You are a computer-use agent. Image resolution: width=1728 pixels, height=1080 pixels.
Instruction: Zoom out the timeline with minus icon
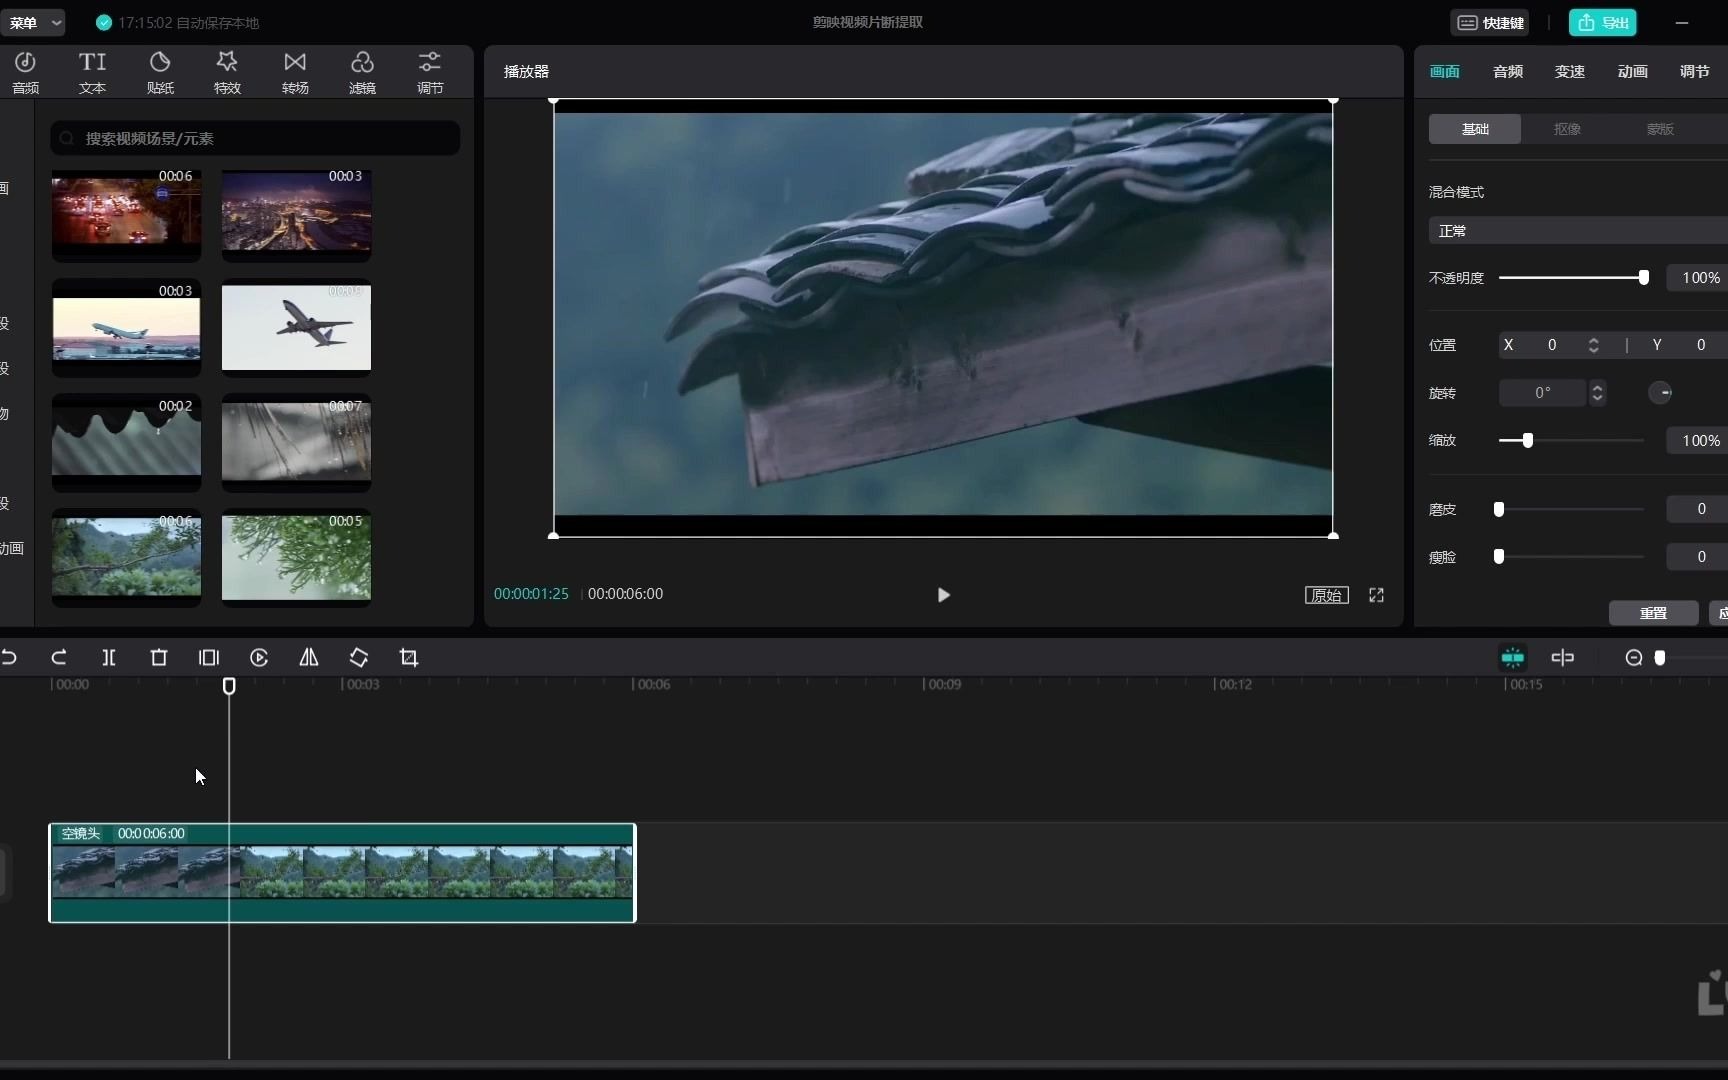point(1634,657)
